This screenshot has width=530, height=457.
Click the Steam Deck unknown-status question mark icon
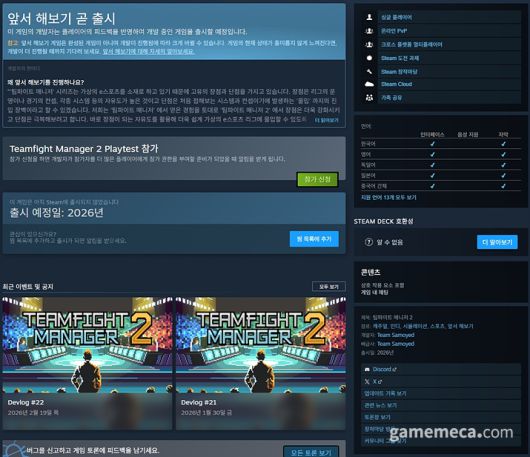[x=368, y=242]
